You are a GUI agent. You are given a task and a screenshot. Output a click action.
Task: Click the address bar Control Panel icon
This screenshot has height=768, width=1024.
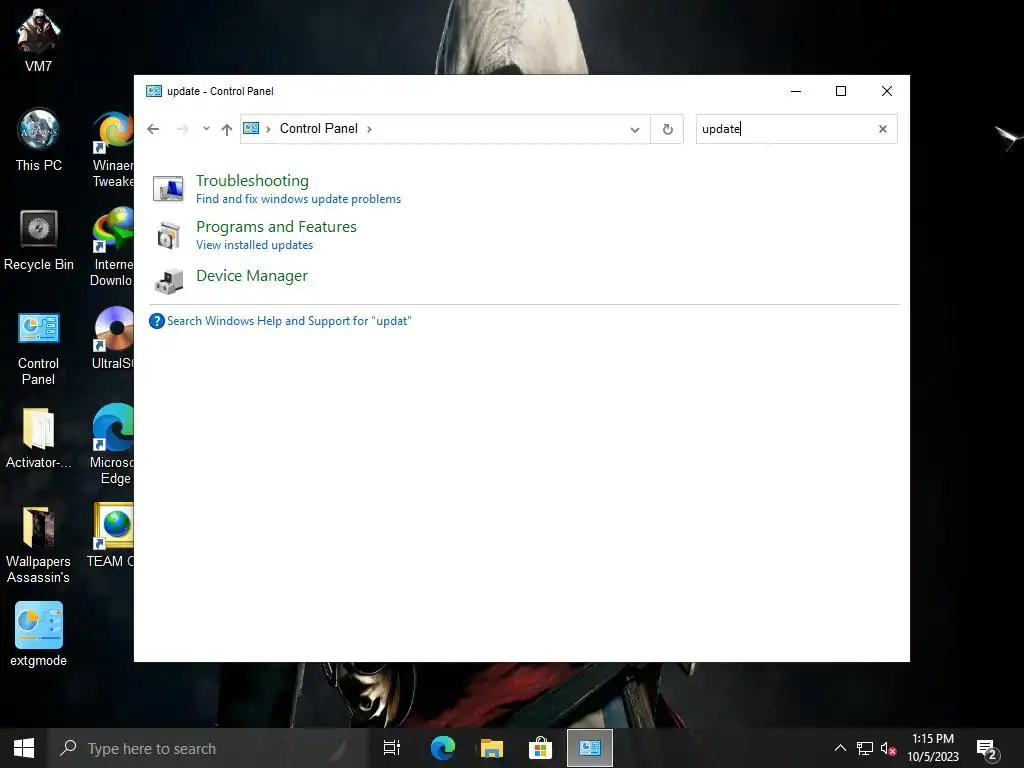click(x=251, y=129)
